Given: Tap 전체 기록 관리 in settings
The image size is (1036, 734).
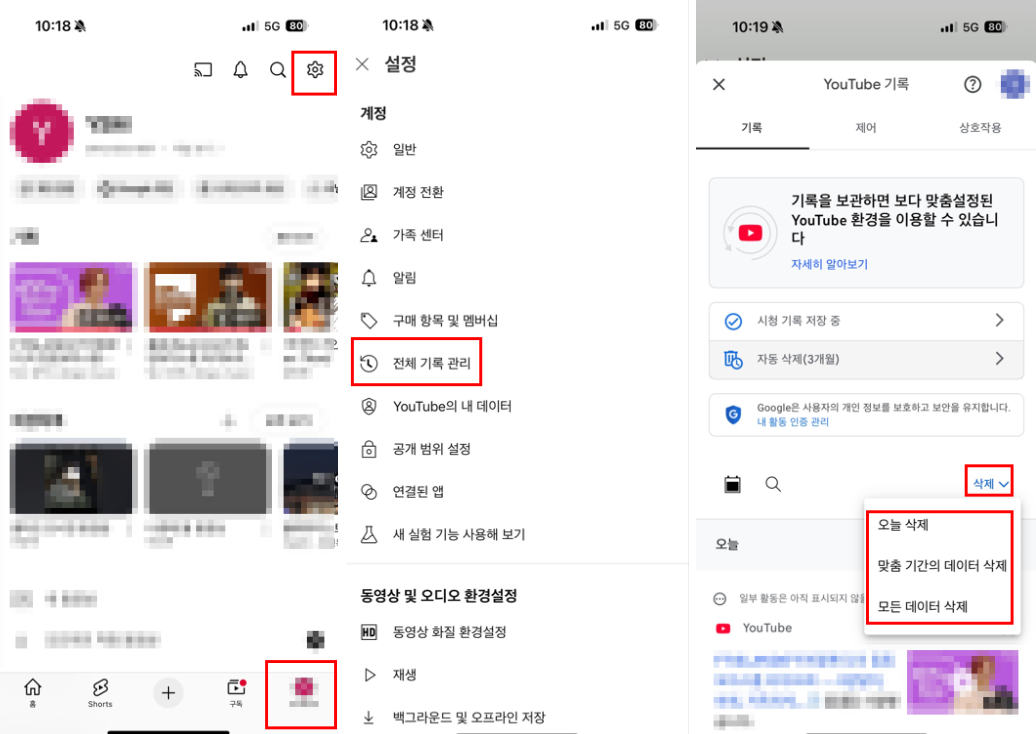Looking at the screenshot, I should 417,363.
